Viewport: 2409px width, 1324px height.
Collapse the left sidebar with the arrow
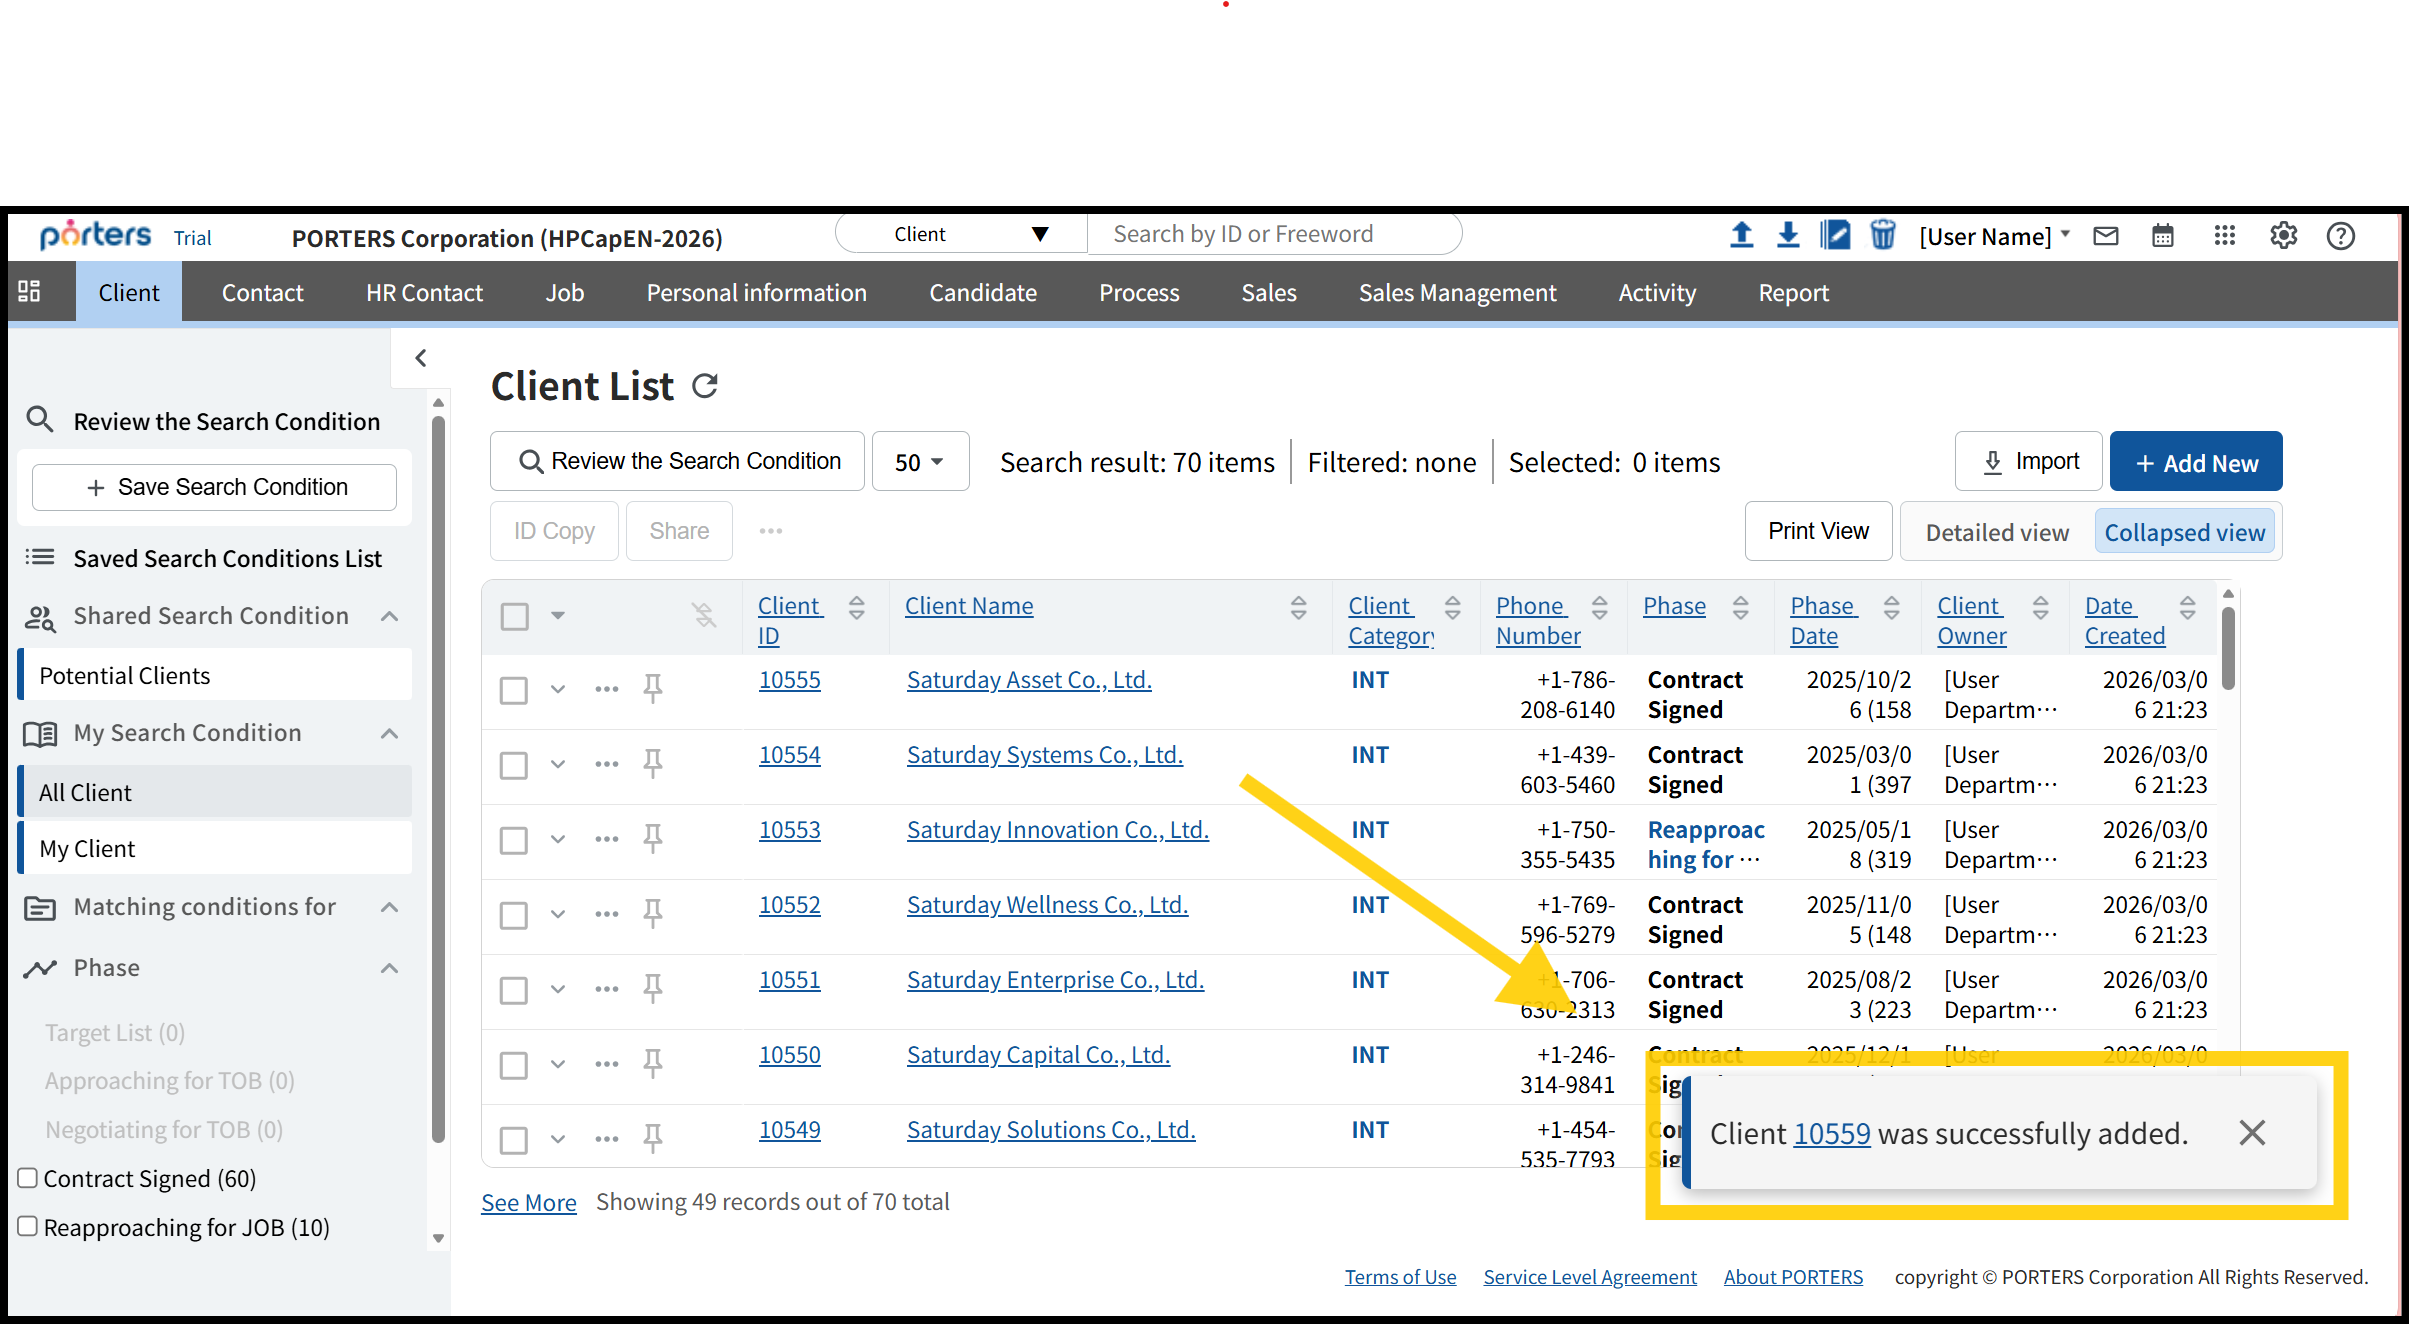click(x=421, y=358)
